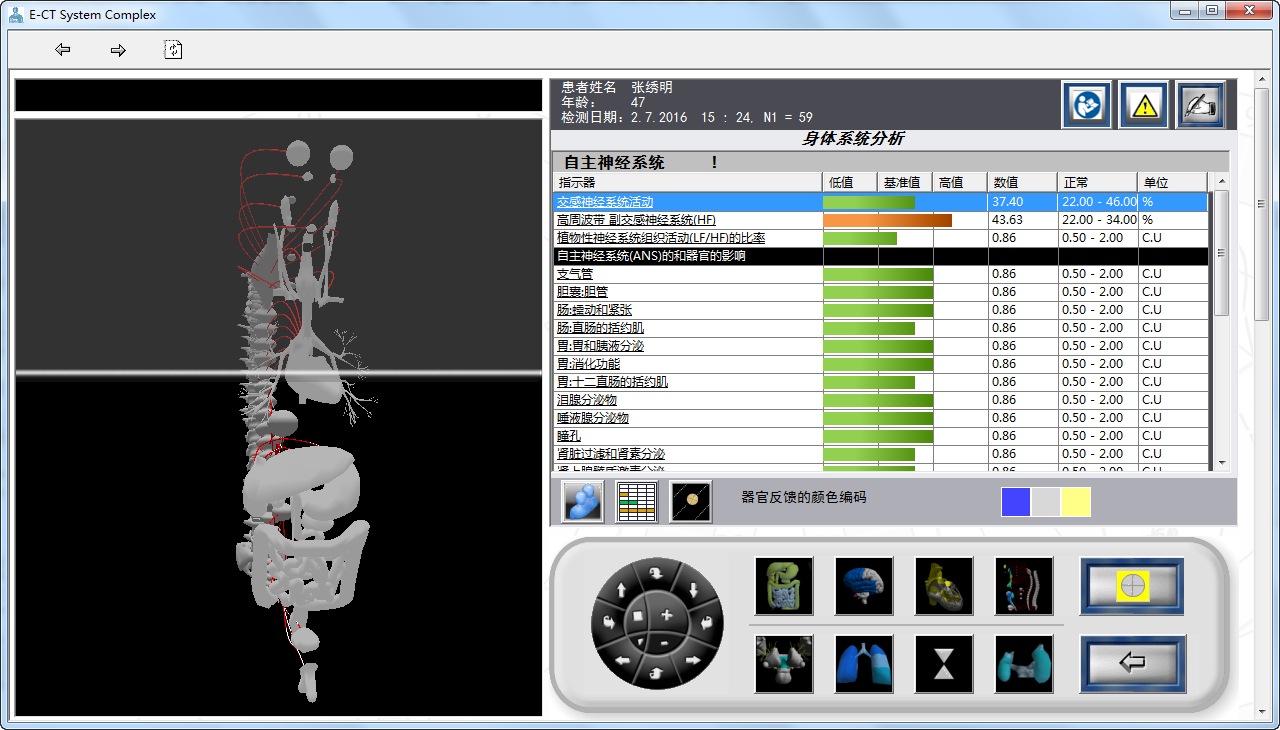Open the pen and notes button
Viewport: 1280px width, 730px height.
pyautogui.click(x=1200, y=104)
